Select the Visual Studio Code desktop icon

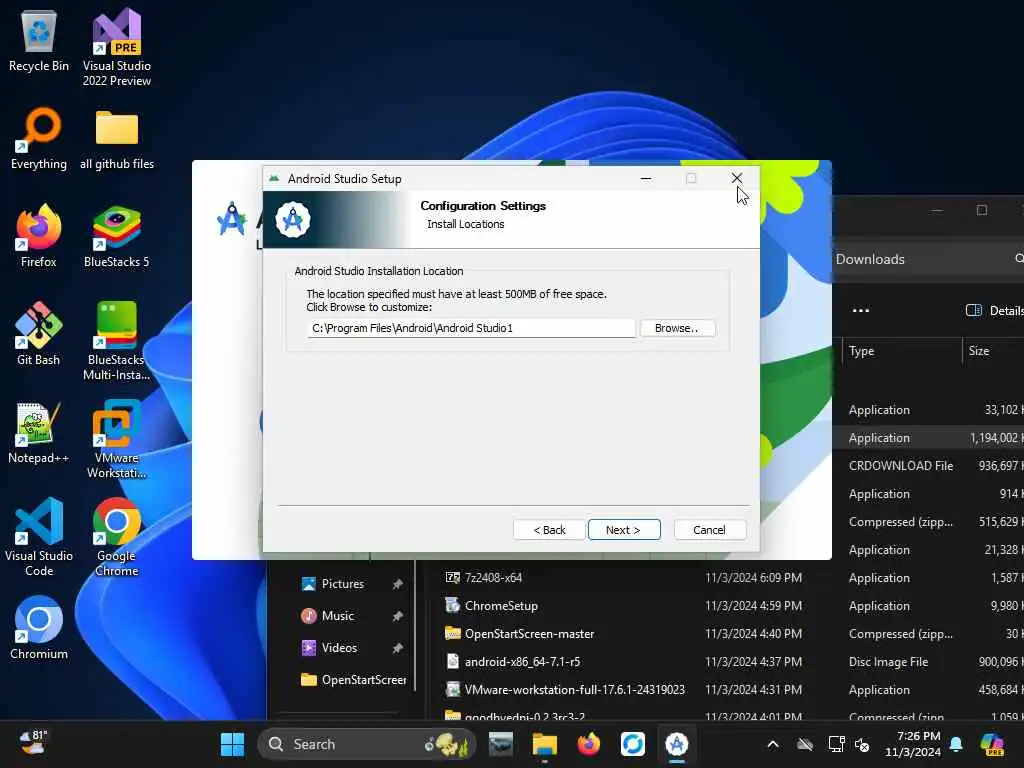click(x=39, y=537)
